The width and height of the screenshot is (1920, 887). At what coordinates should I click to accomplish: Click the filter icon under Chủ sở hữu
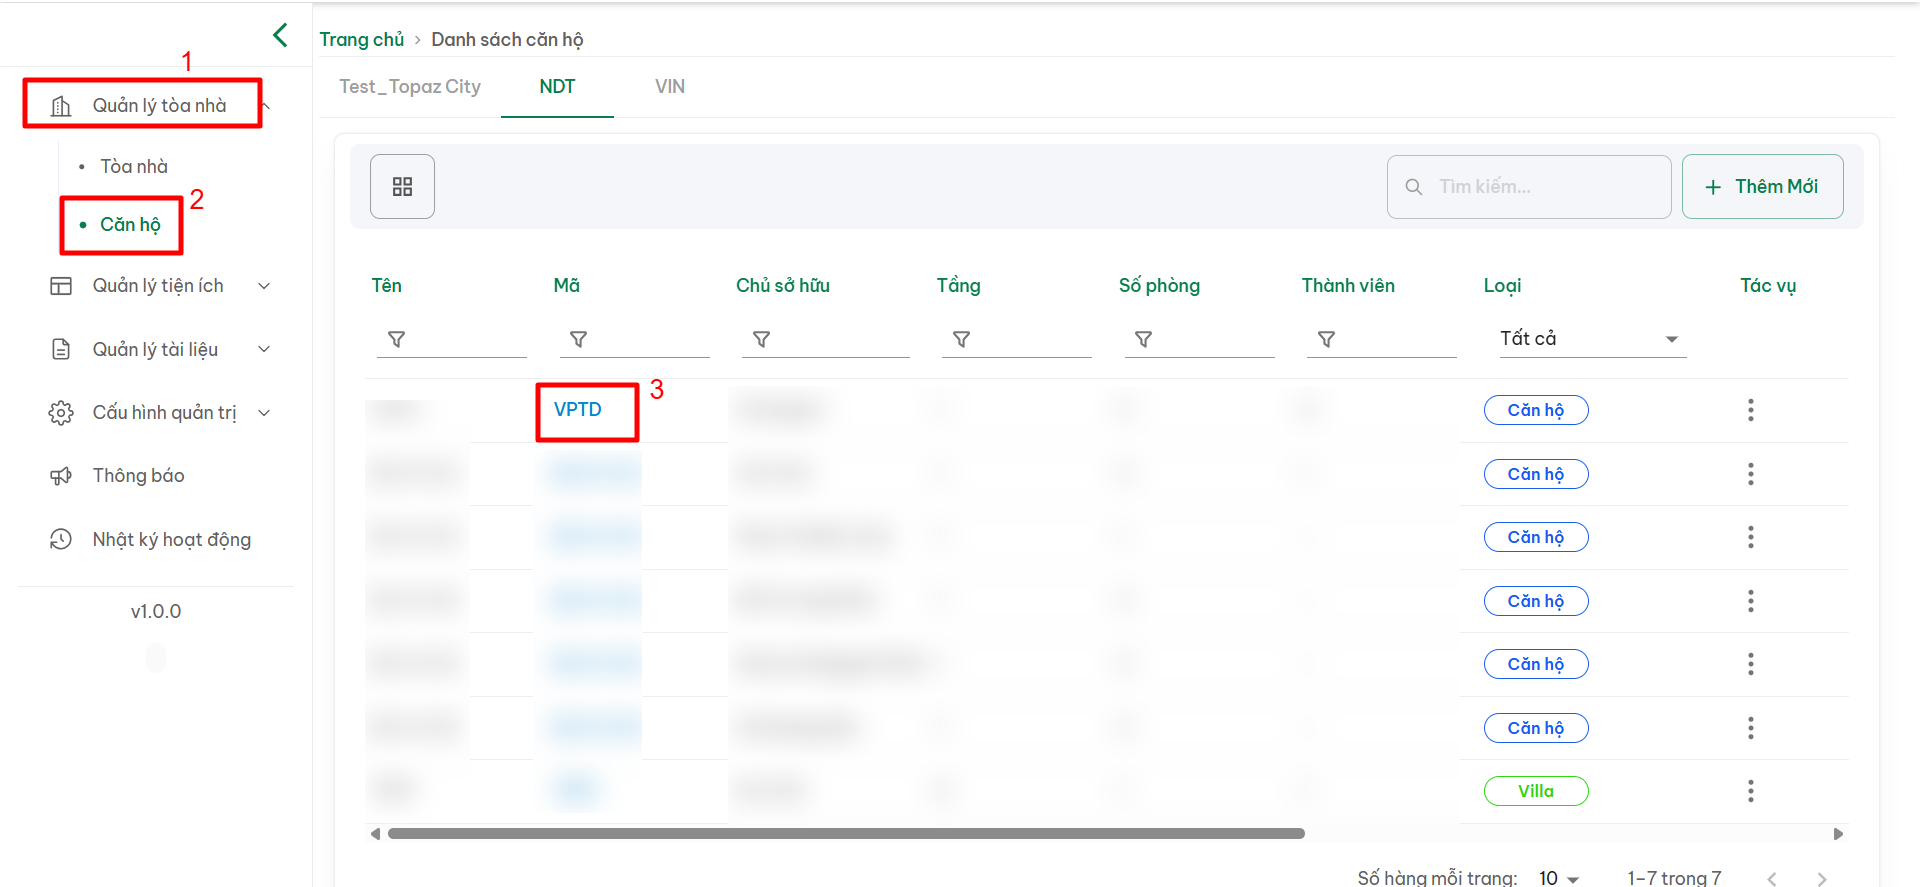tap(761, 340)
